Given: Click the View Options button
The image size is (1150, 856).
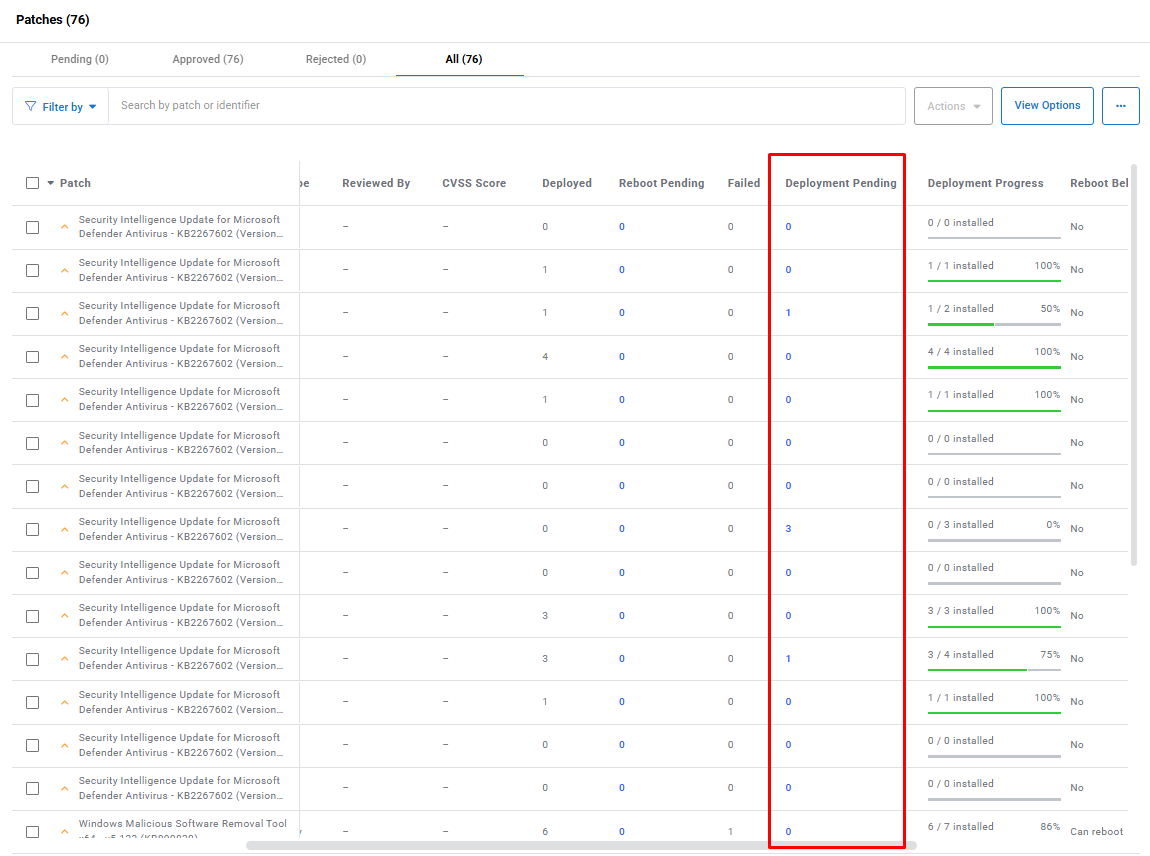Looking at the screenshot, I should 1046,106.
